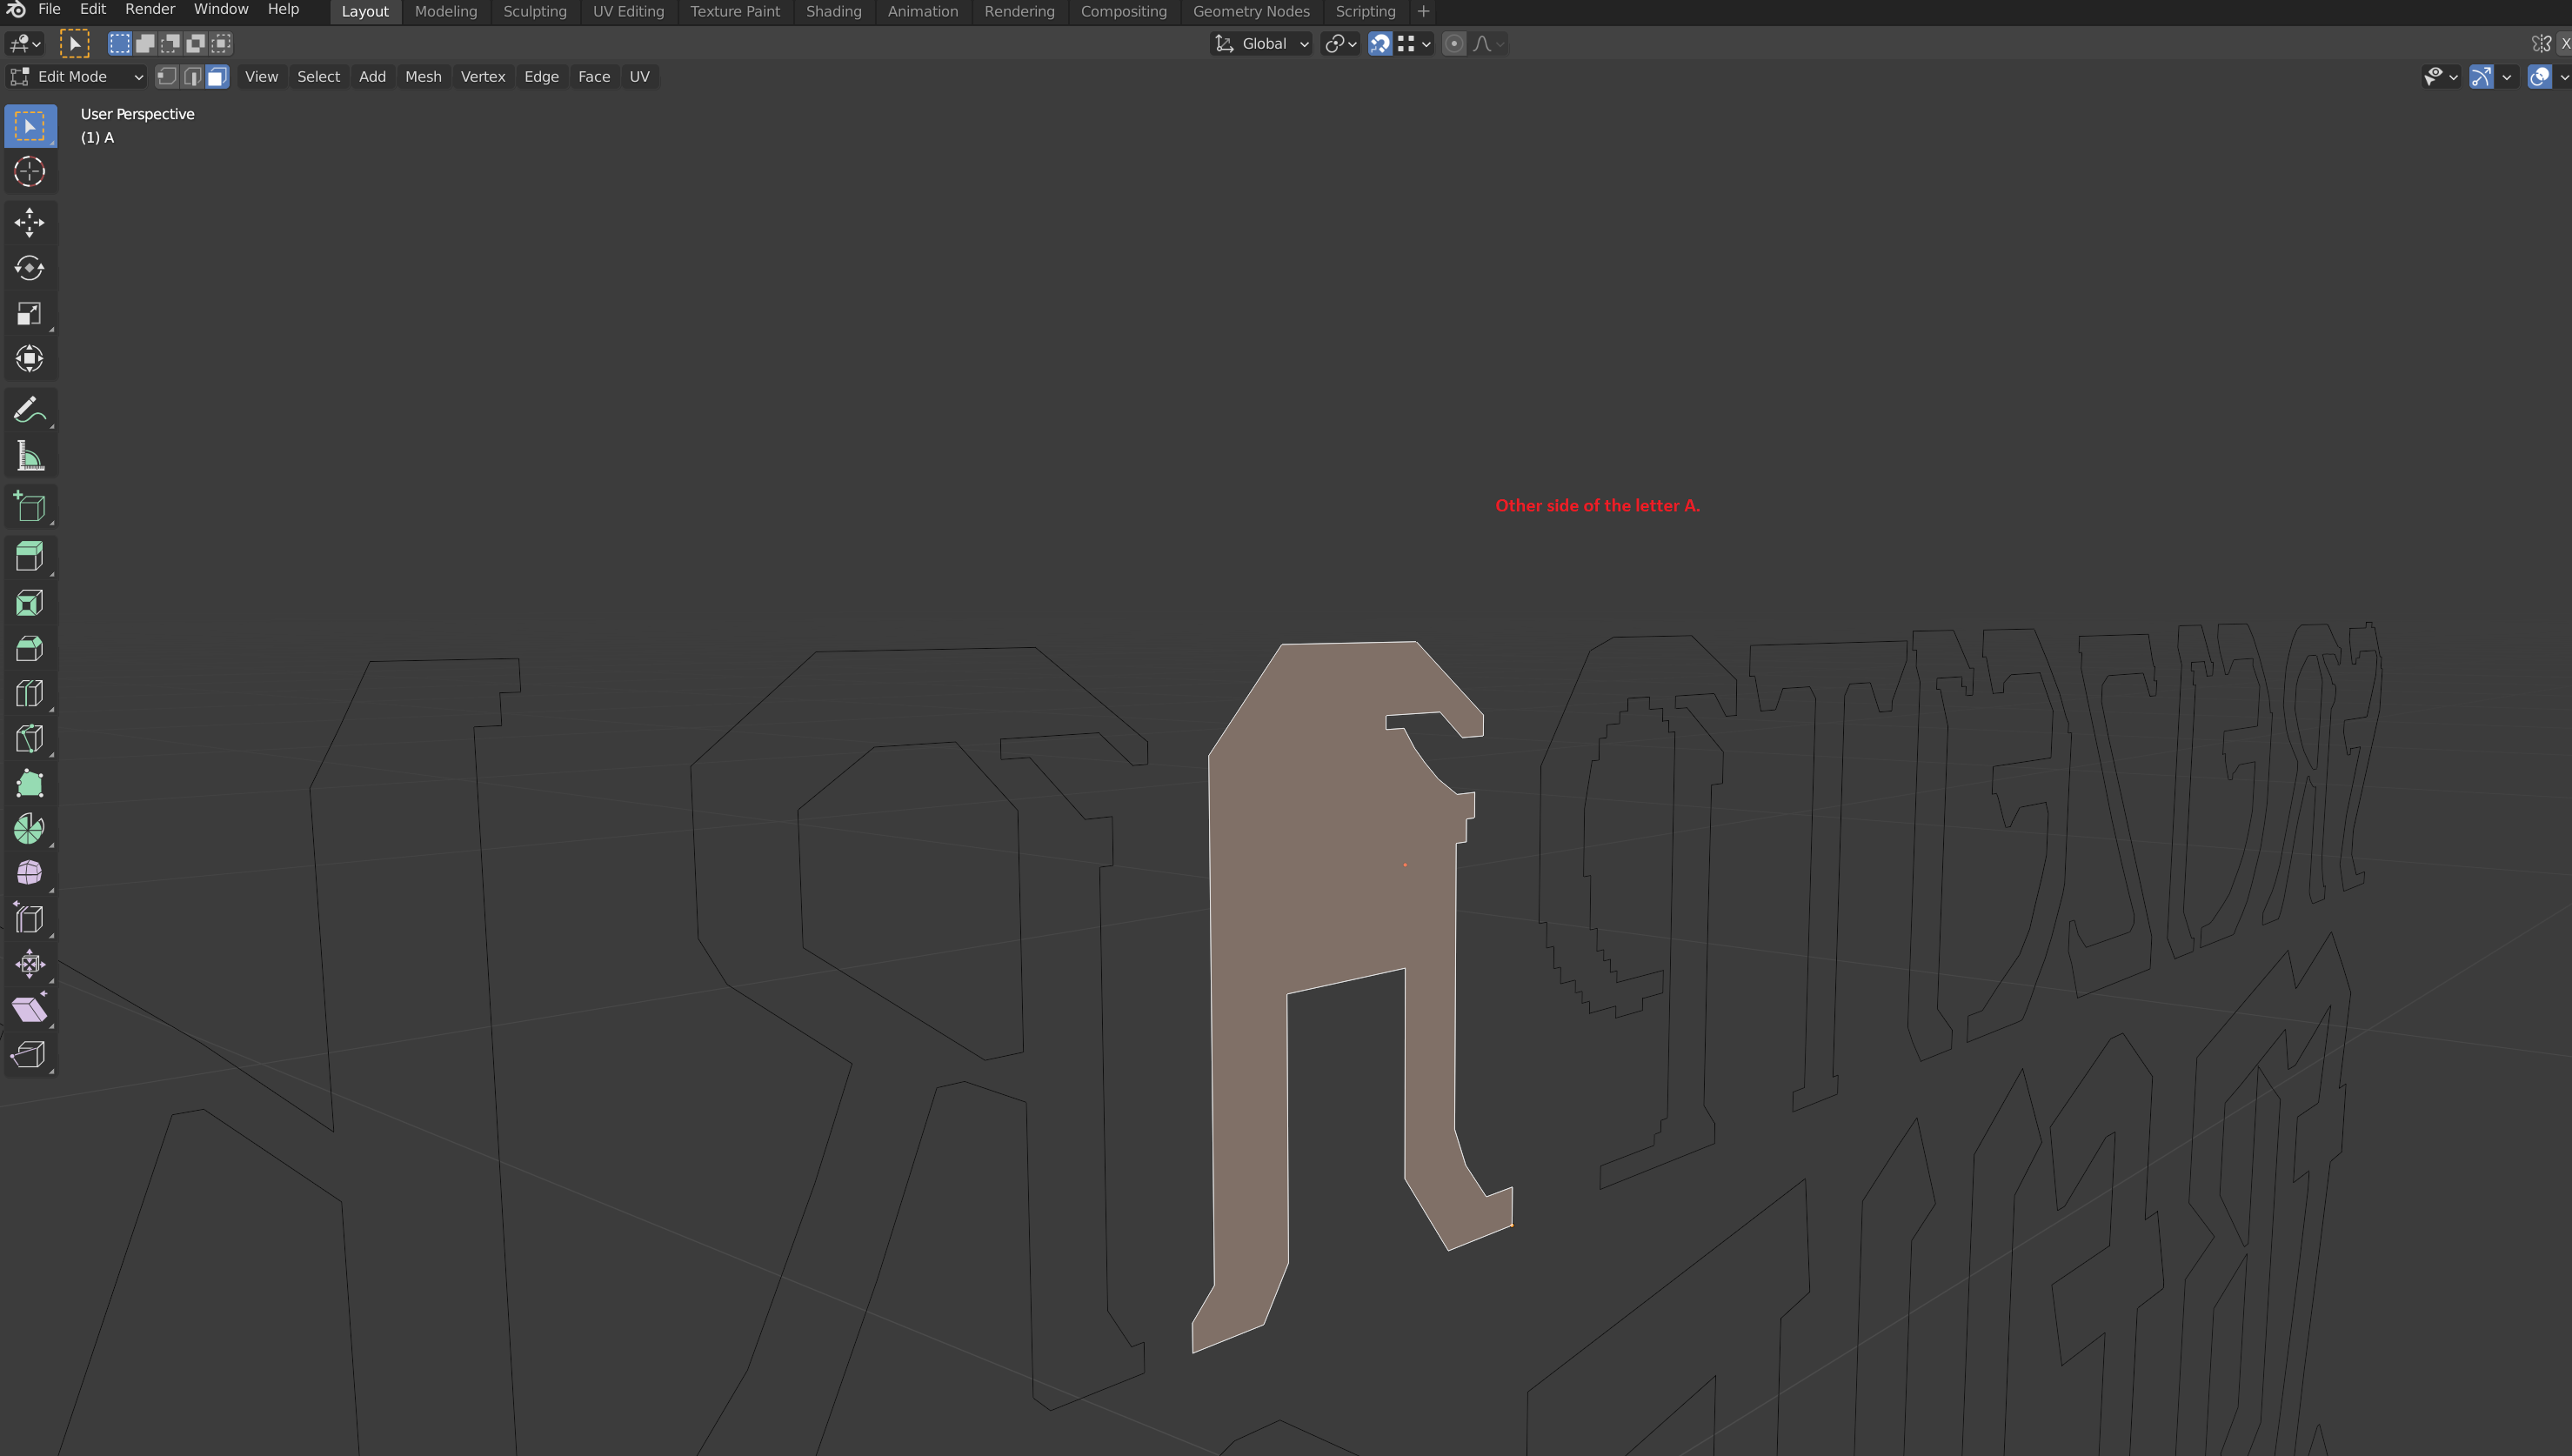This screenshot has width=2572, height=1456.
Task: Expand the snapping options dropdown
Action: 1415,43
